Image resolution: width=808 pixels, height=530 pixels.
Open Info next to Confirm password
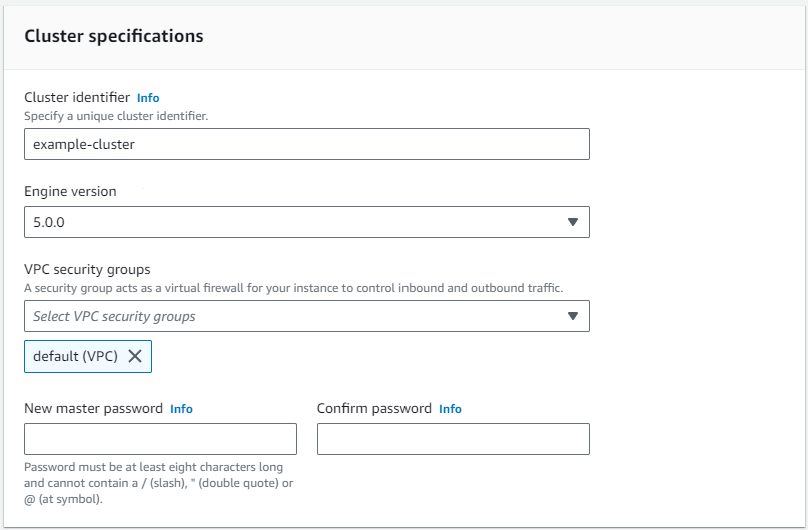pos(450,409)
